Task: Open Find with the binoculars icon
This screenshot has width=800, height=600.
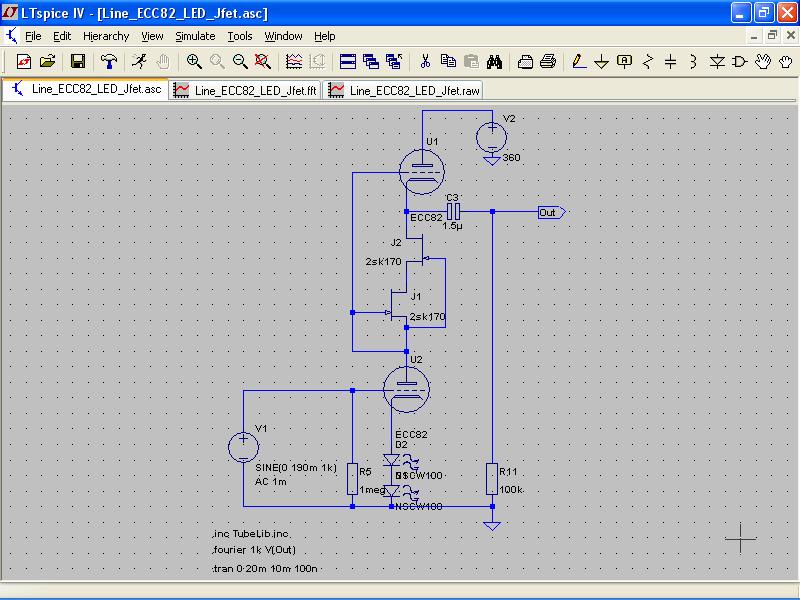Action: 494,62
